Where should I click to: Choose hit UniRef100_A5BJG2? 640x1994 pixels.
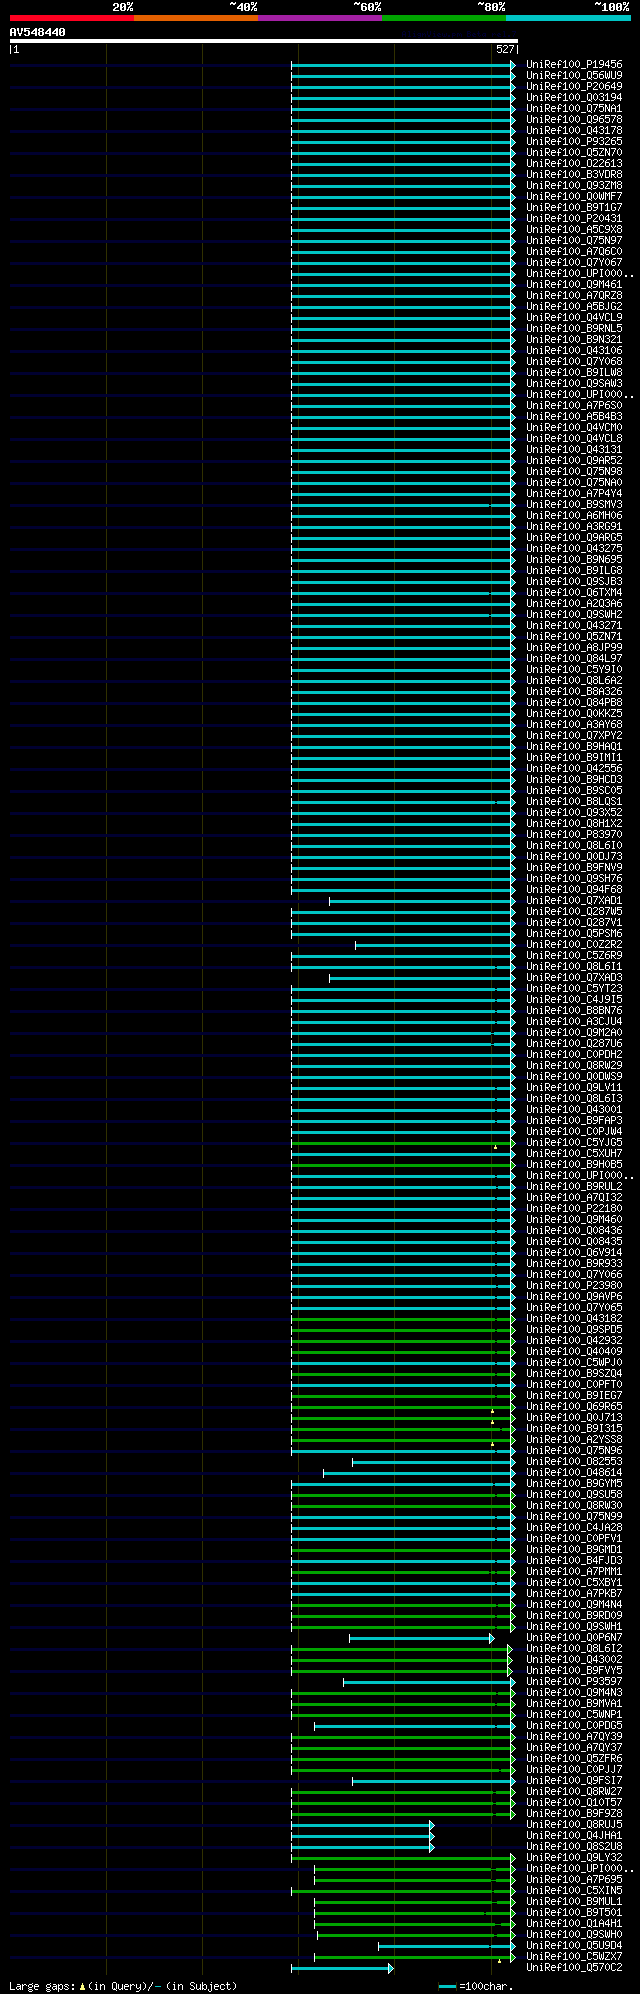click(574, 306)
